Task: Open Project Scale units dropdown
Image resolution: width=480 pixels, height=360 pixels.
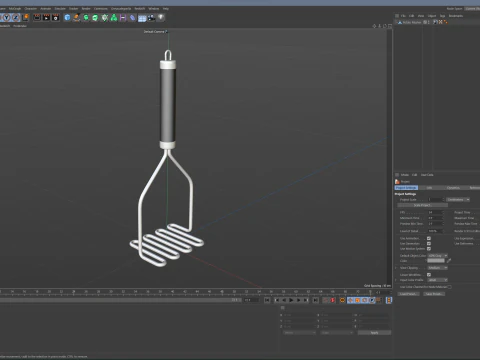Action: point(458,199)
